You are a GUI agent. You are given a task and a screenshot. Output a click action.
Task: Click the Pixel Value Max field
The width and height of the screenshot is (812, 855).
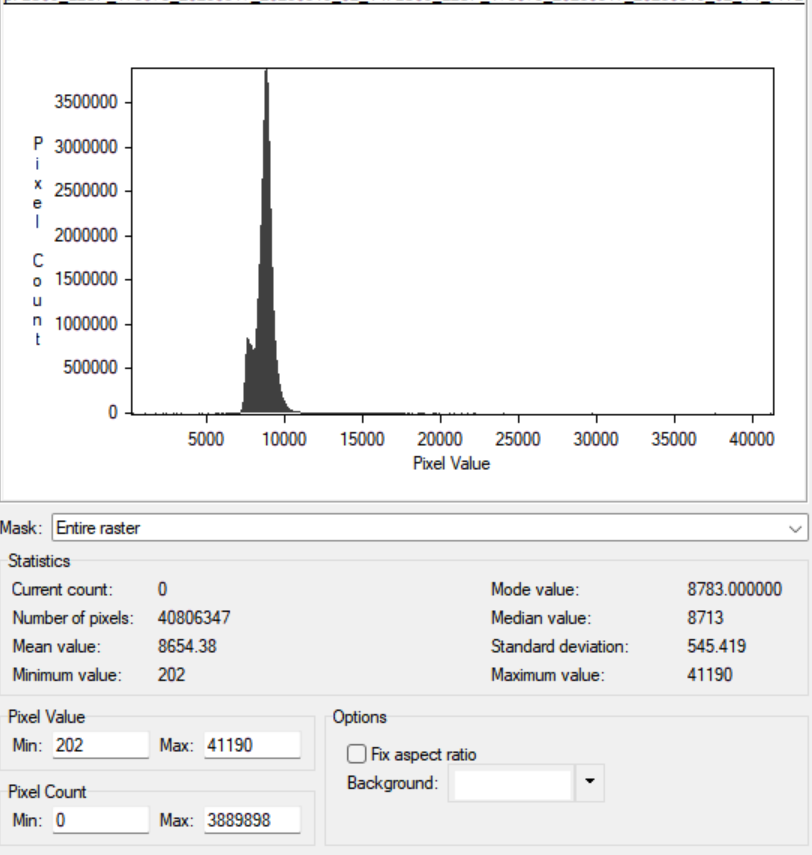pyautogui.click(x=252, y=745)
